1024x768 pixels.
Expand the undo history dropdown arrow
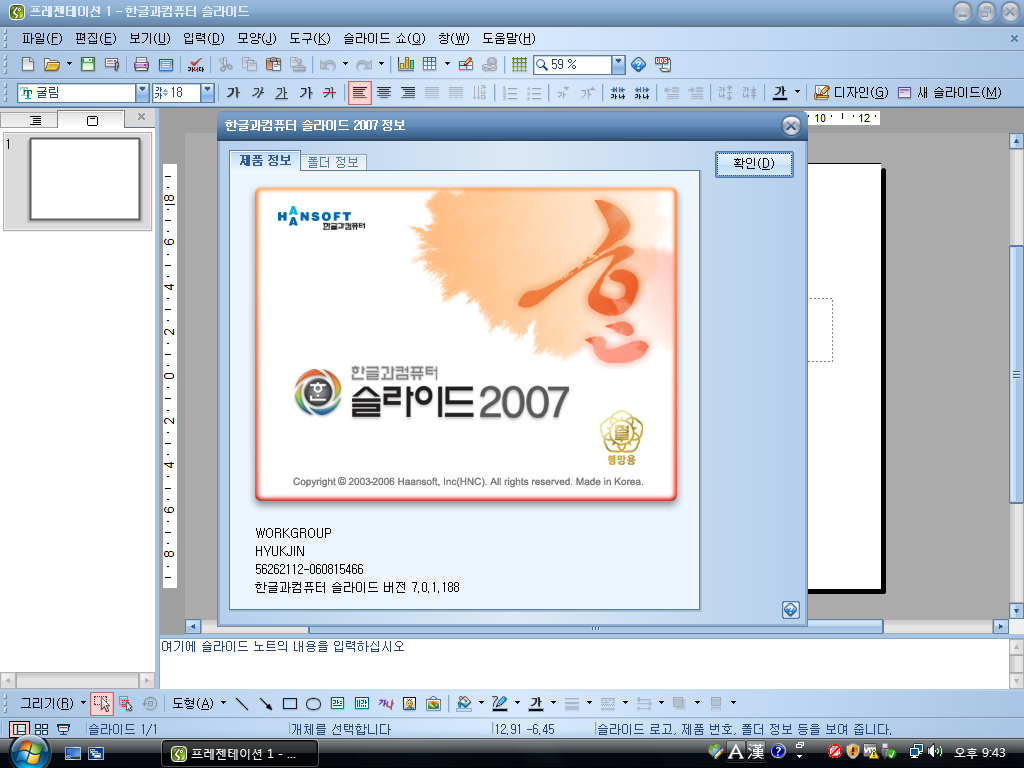coord(345,64)
